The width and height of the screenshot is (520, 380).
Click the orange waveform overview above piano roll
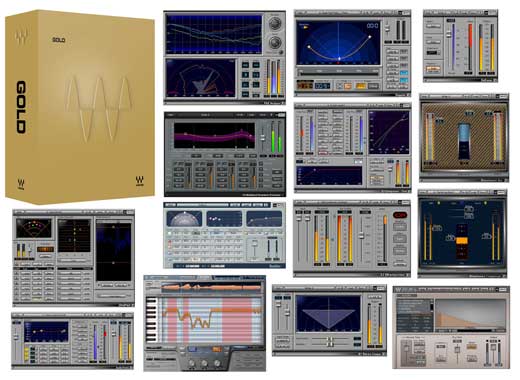211,287
